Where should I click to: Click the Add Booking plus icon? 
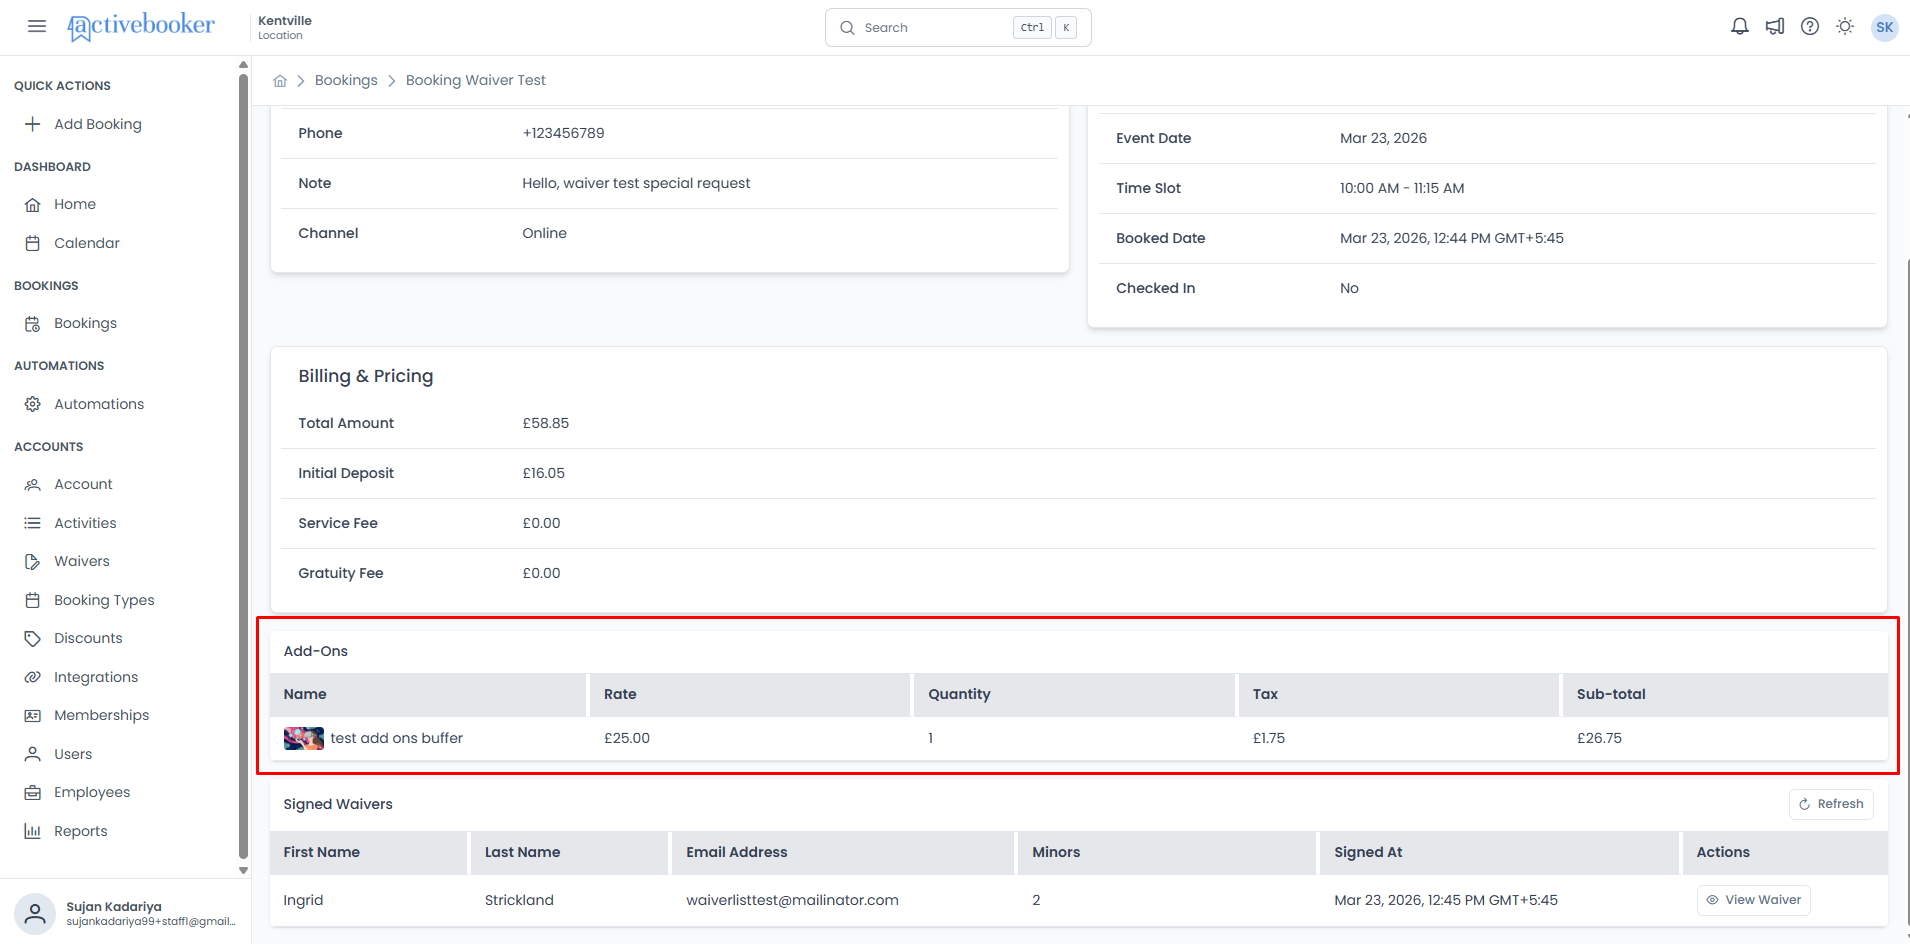(x=33, y=124)
